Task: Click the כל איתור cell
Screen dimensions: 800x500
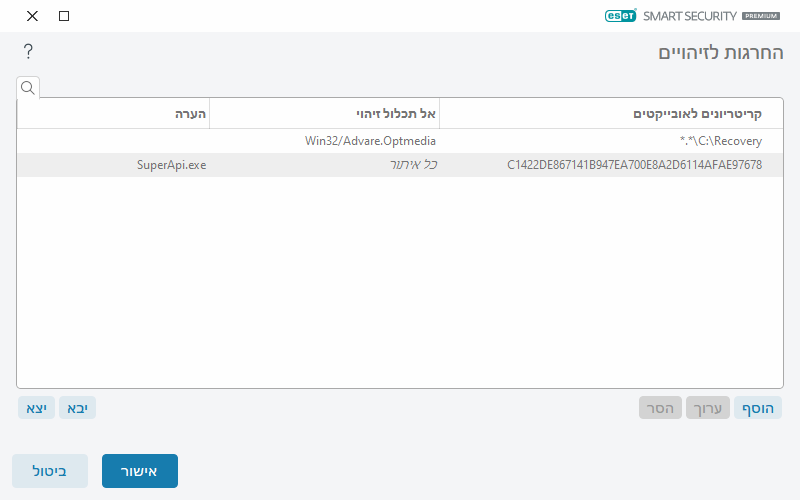Action: click(414, 165)
